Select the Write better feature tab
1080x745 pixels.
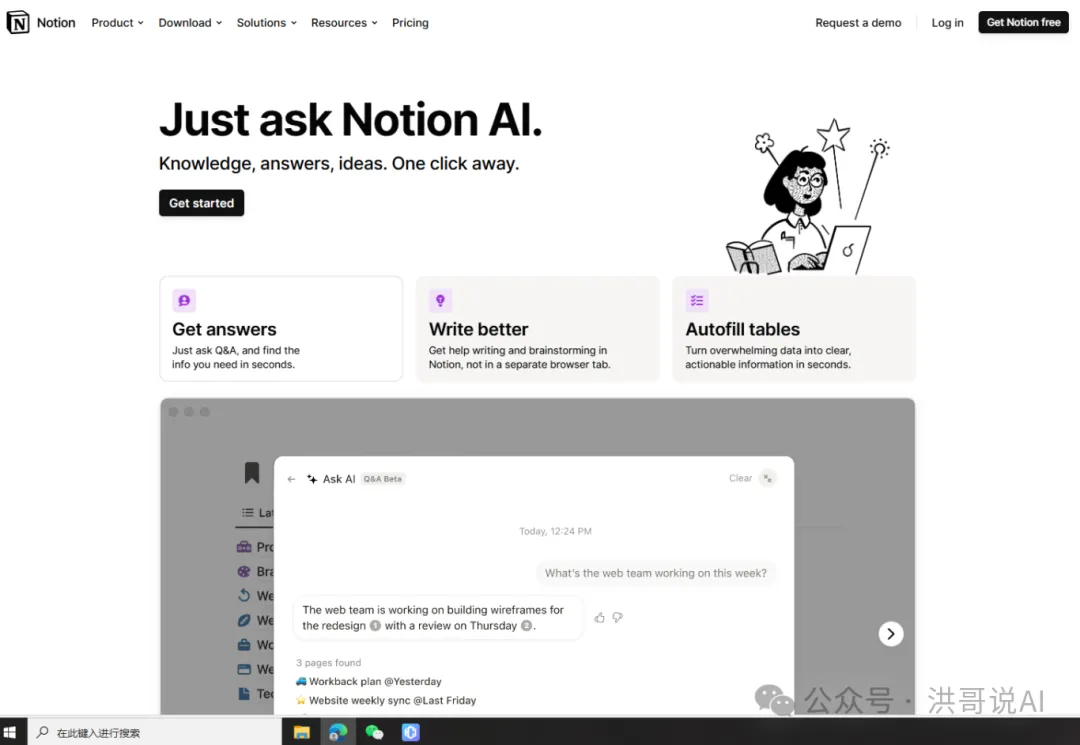point(537,329)
